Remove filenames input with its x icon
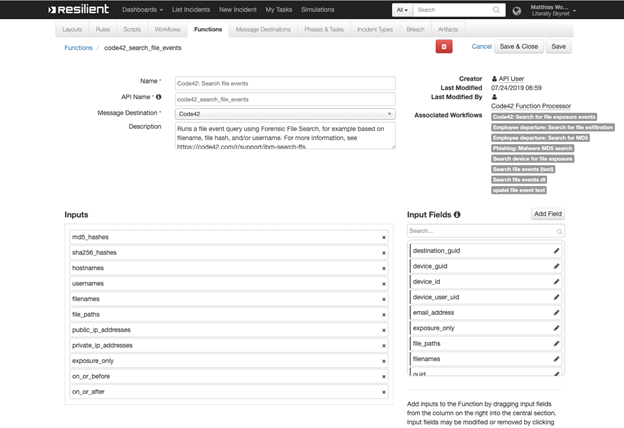Screen dimensions: 624x428 384,299
